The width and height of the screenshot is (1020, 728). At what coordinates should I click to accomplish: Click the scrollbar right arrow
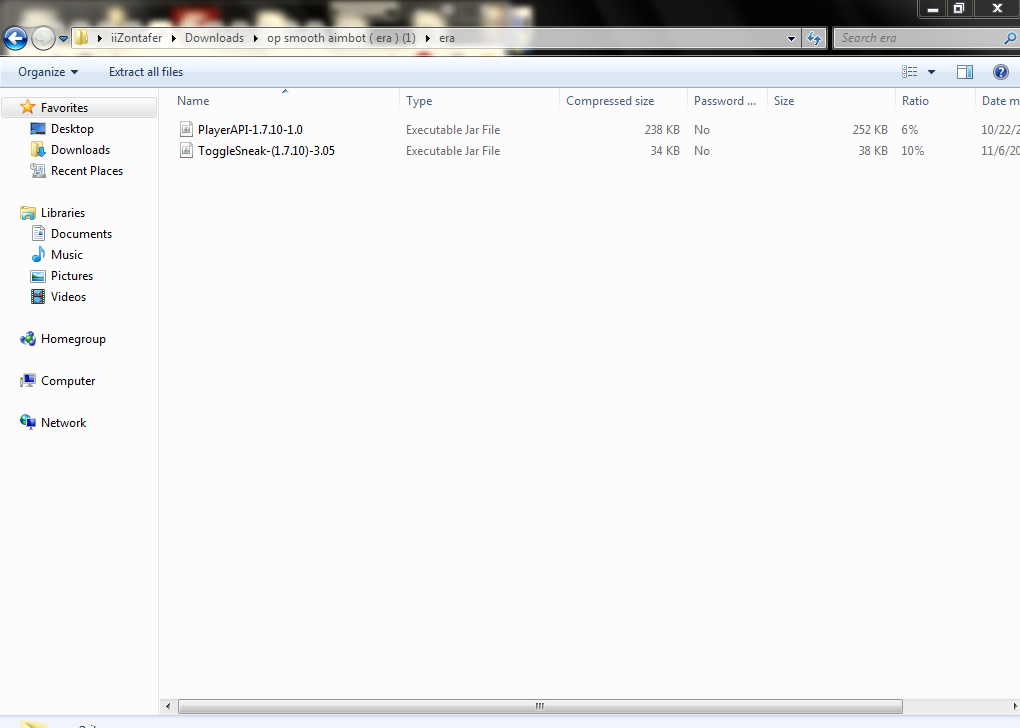click(1015, 706)
